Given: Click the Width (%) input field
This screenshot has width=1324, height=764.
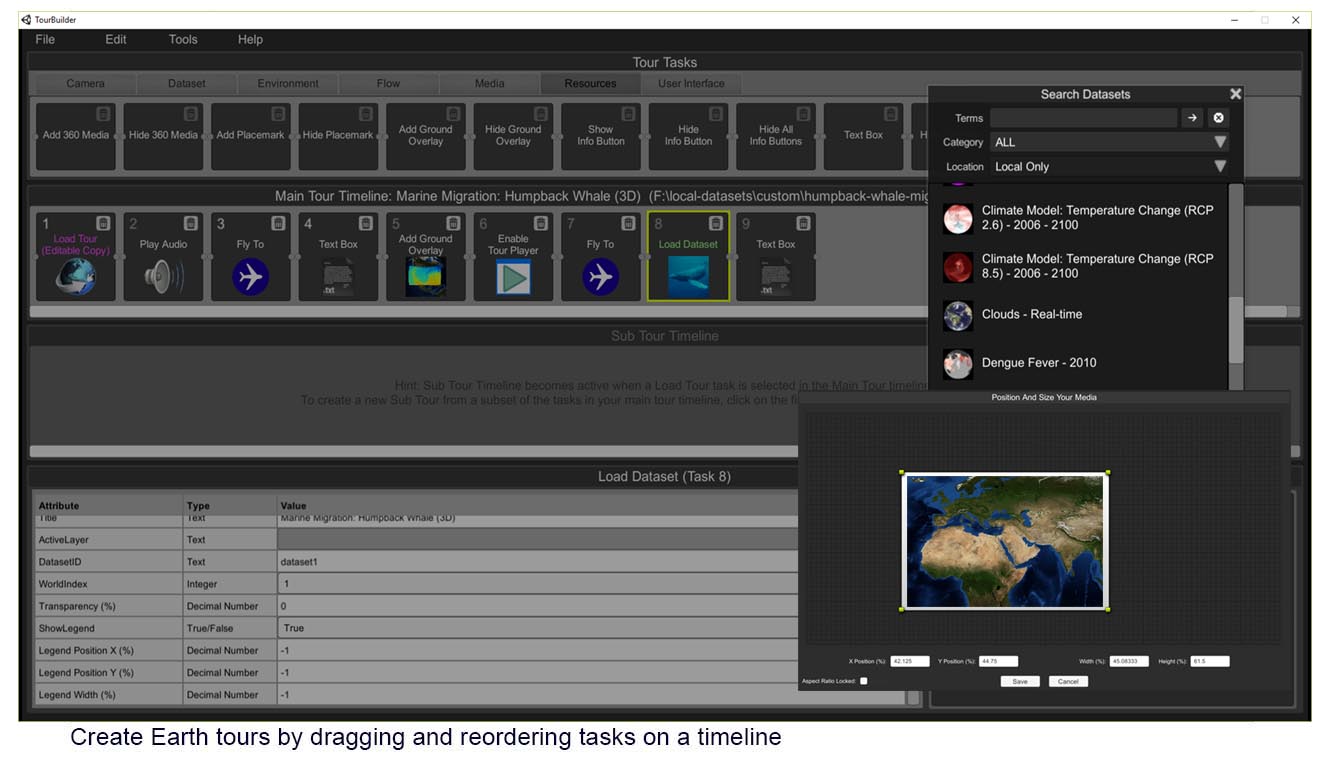Looking at the screenshot, I should pos(1129,661).
